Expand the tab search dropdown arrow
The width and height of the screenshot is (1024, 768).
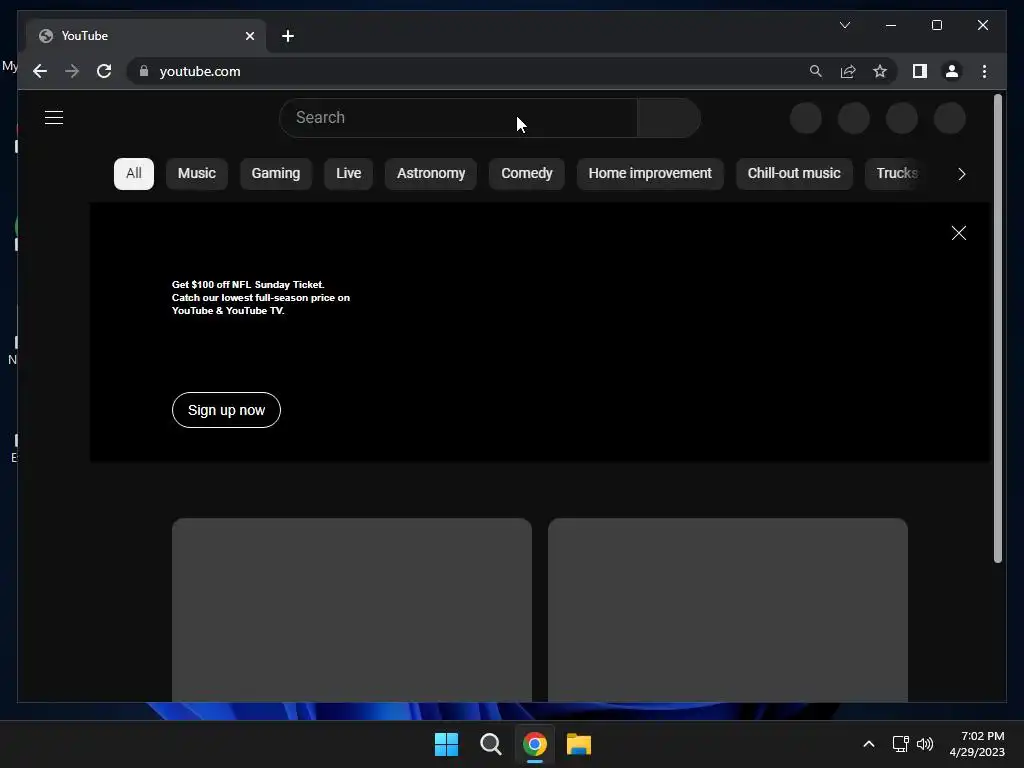(844, 25)
